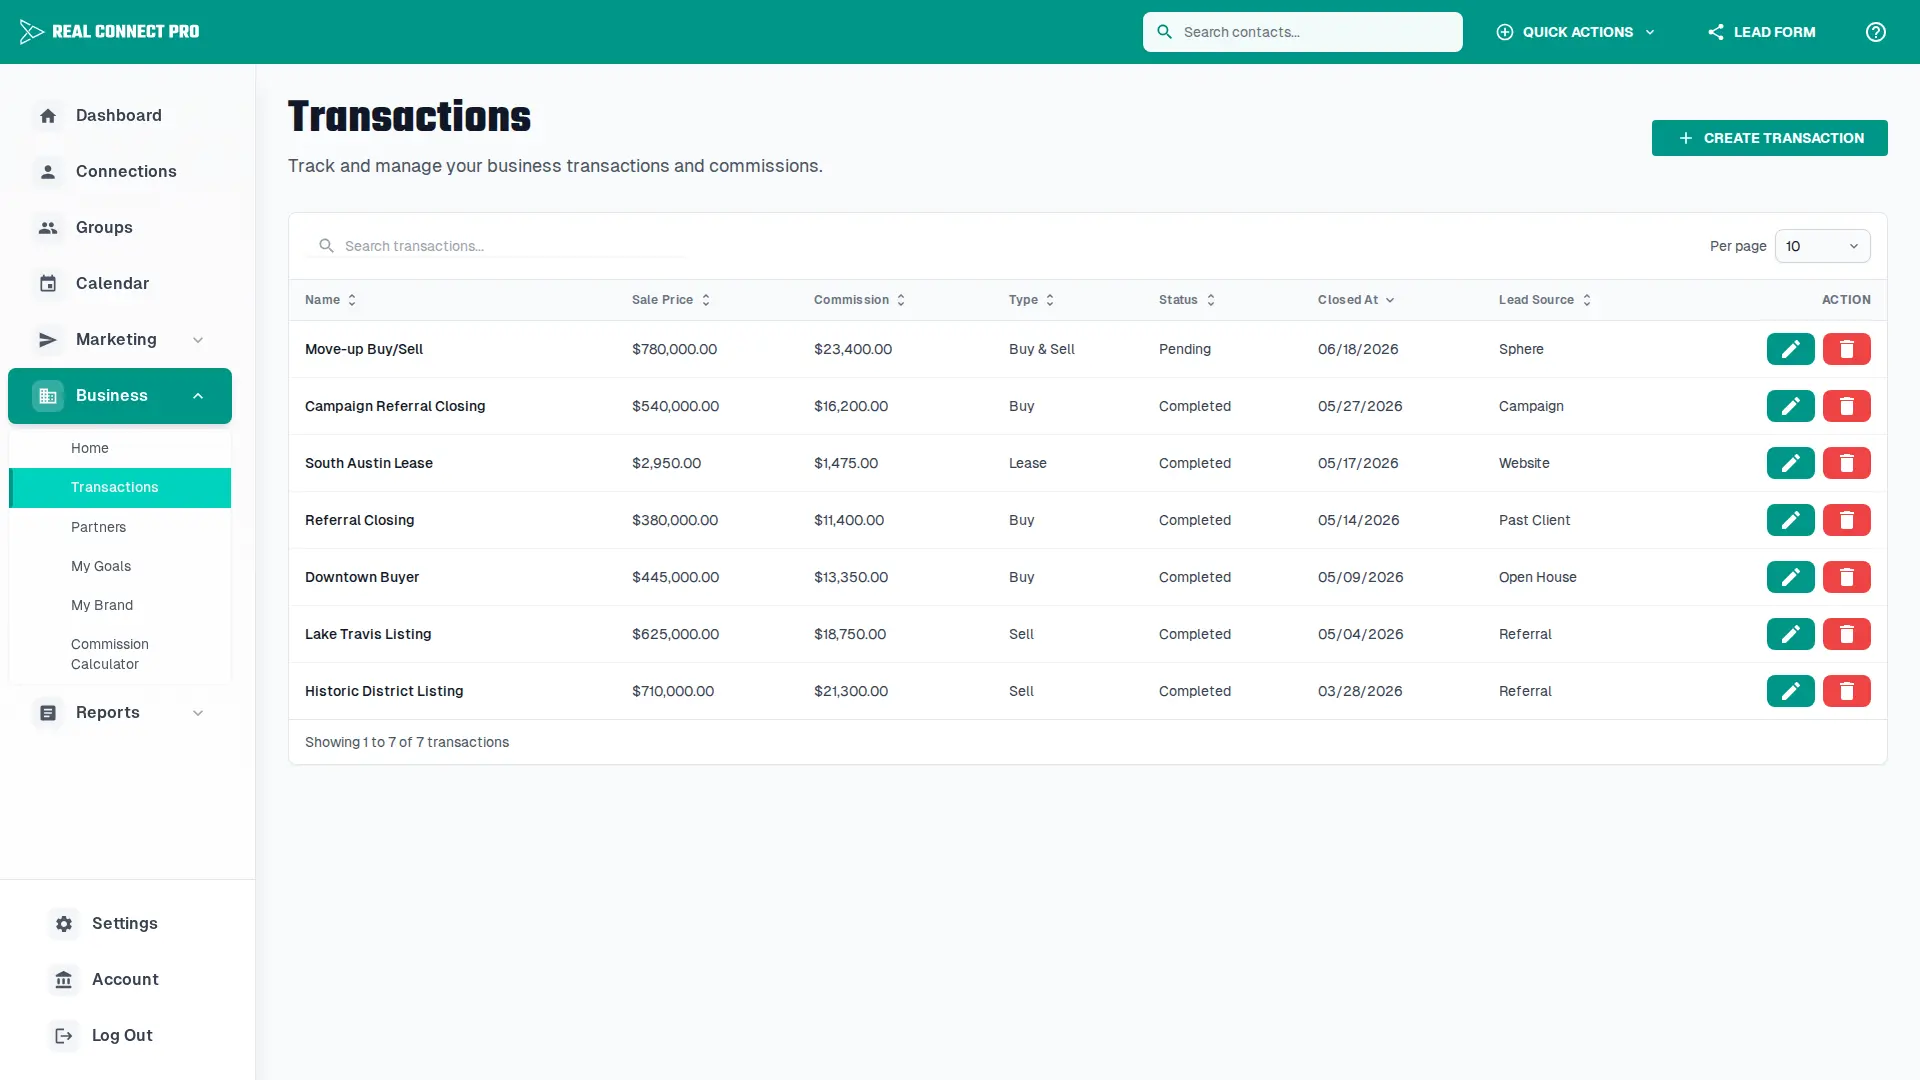
Task: Edit the Historic District Listing transaction
Action: 1790,691
